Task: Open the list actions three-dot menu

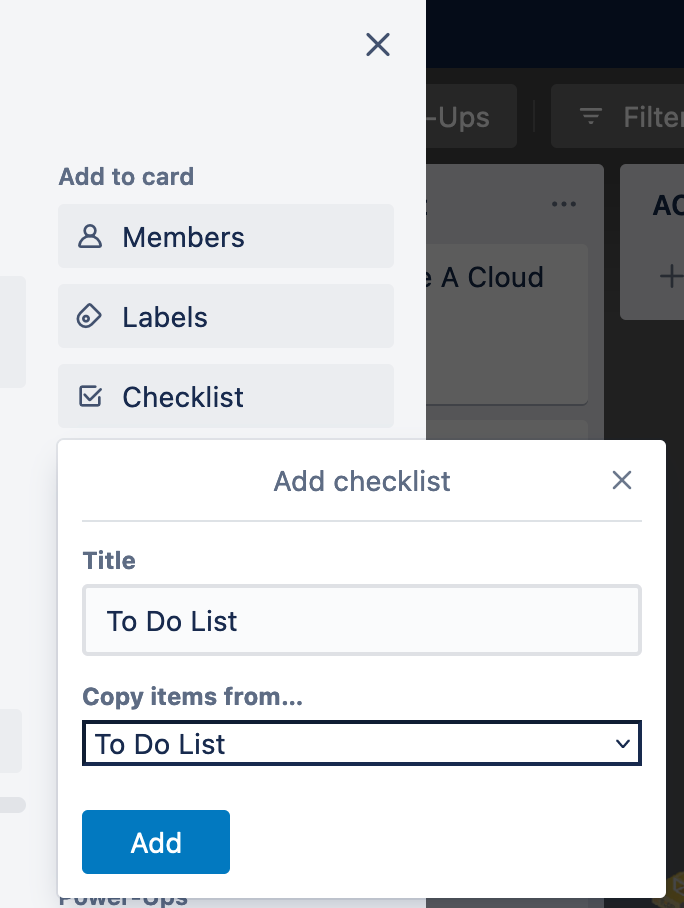Action: [564, 205]
